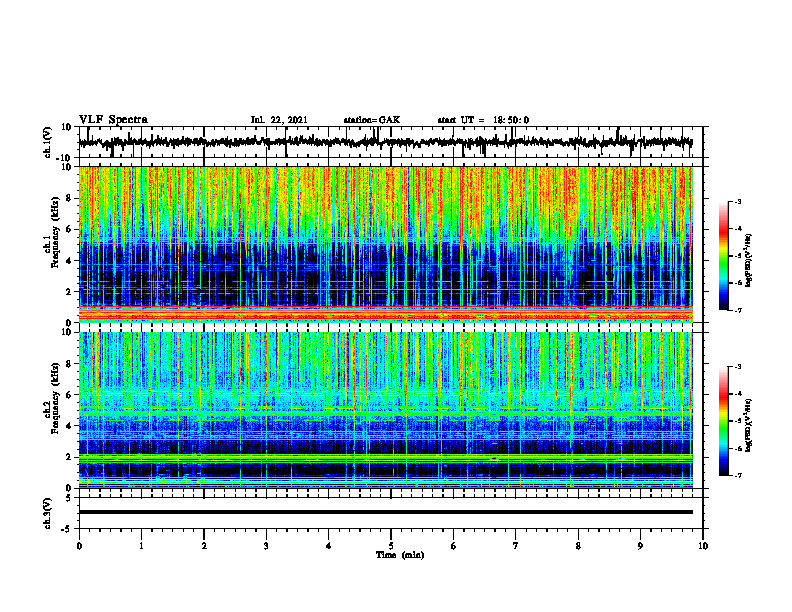
Task: Click the "6" minute tick on the time axis
Action: point(454,546)
